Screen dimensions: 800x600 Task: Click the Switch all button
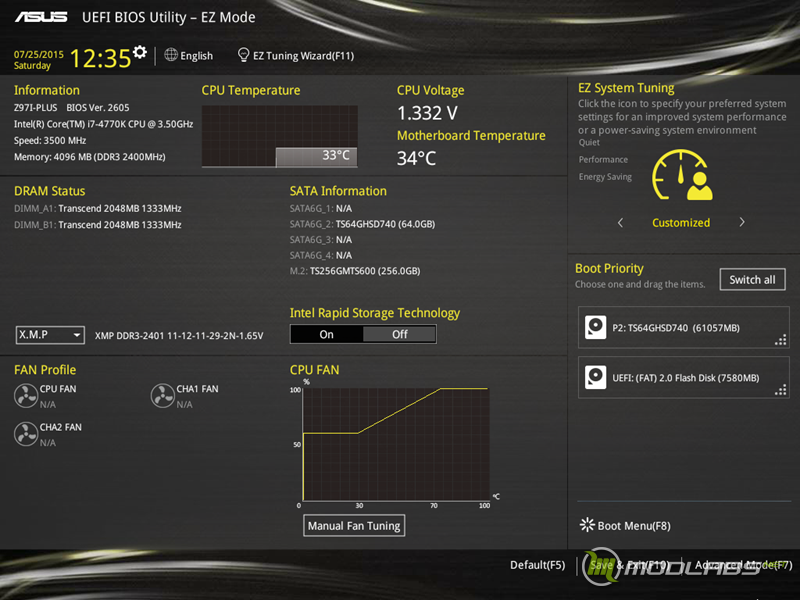tap(752, 280)
